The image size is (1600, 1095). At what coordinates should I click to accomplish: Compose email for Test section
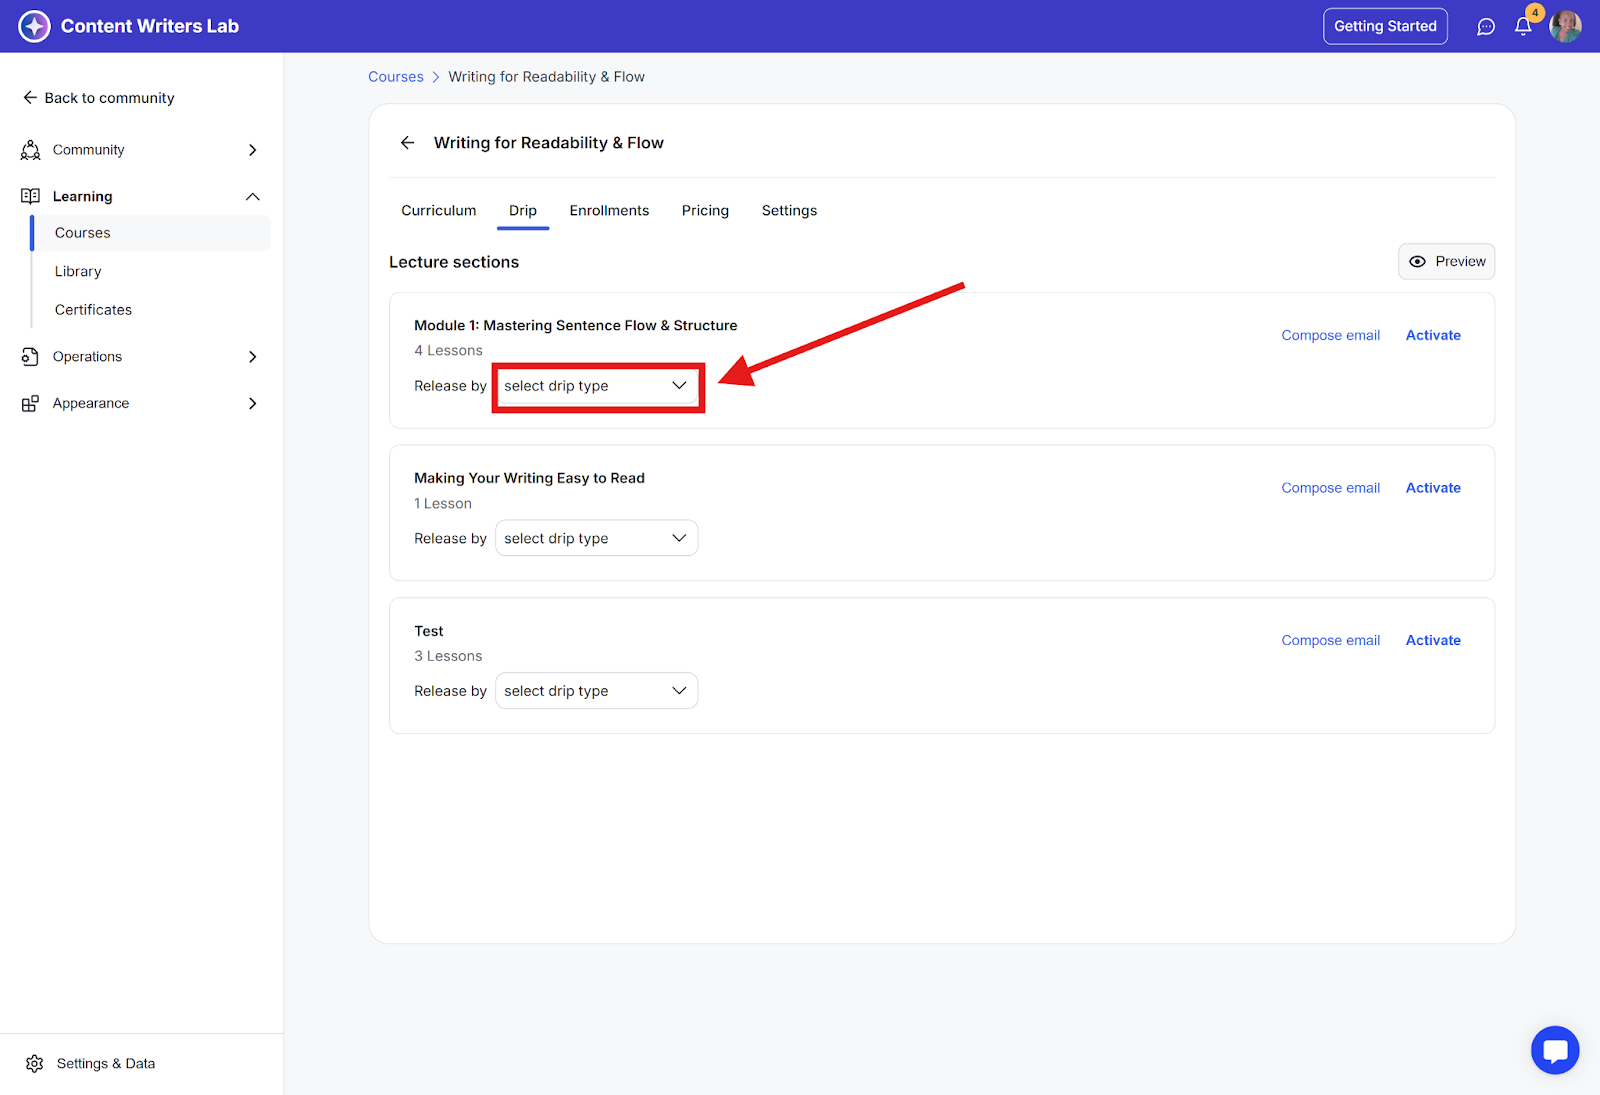coord(1330,641)
